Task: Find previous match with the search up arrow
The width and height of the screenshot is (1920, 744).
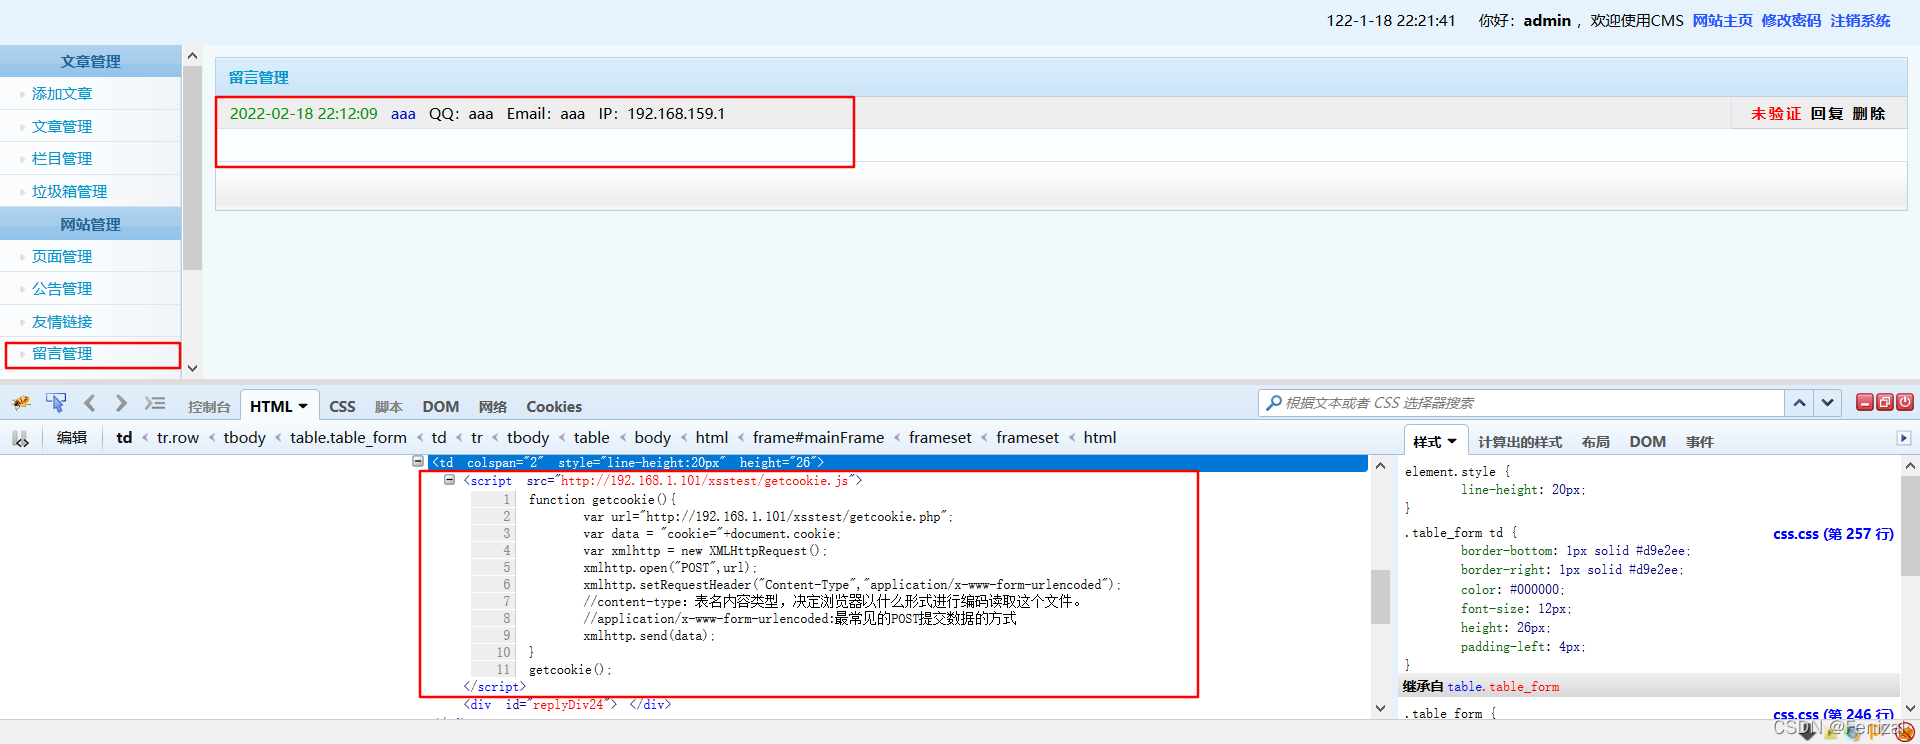Action: (x=1799, y=403)
